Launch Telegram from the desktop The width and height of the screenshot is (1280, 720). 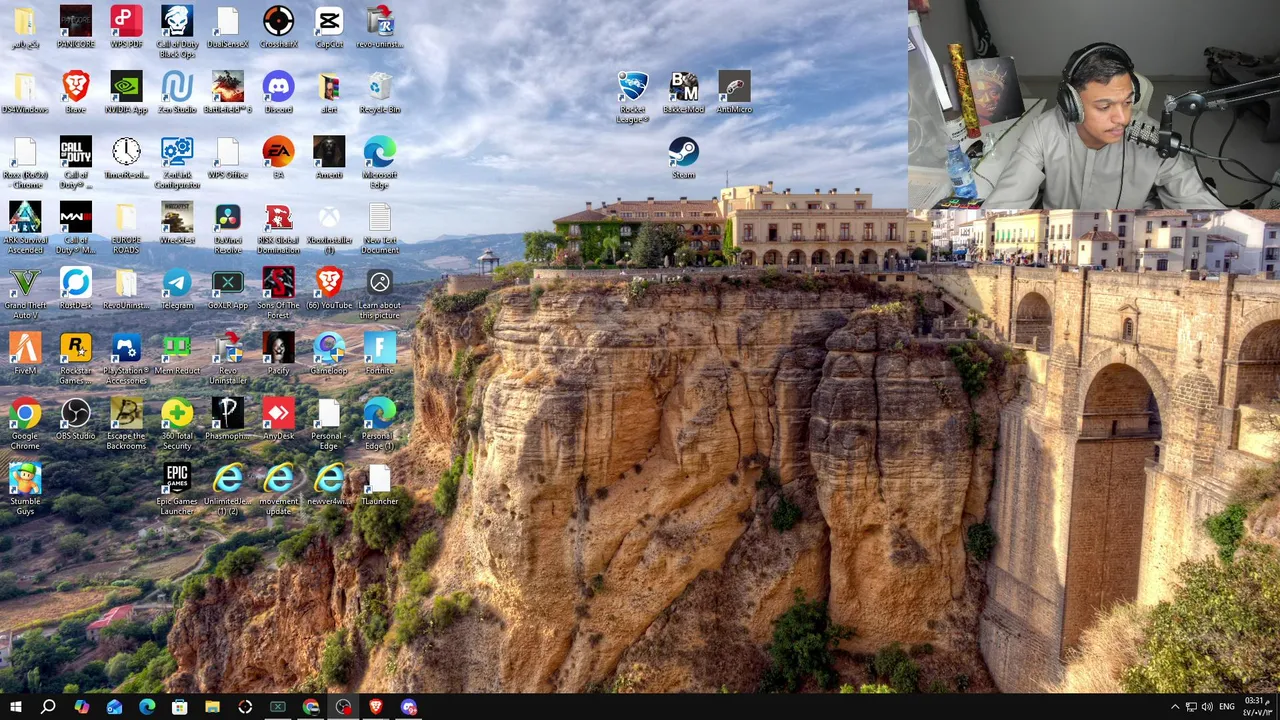(177, 287)
